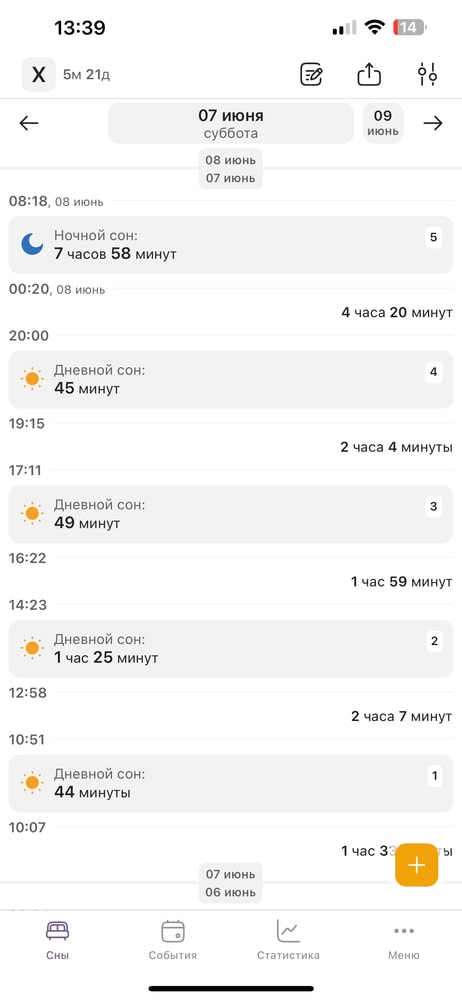This screenshot has height=1000, width=462.
Task: Open date picker for 07 июня суббота
Action: (x=230, y=123)
